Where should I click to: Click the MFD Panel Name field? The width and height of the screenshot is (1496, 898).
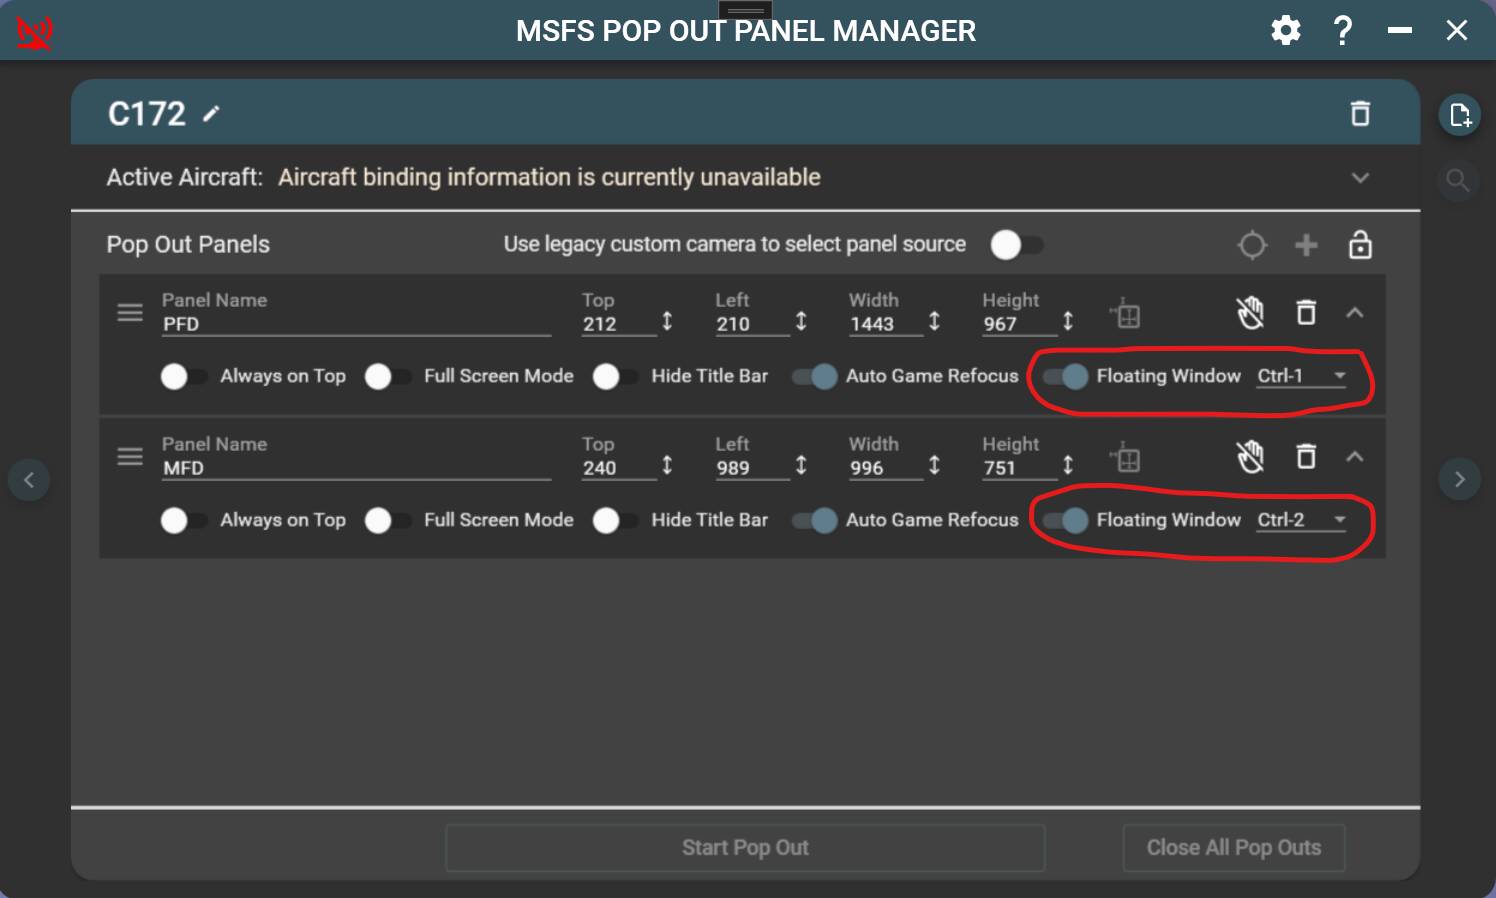(x=356, y=467)
